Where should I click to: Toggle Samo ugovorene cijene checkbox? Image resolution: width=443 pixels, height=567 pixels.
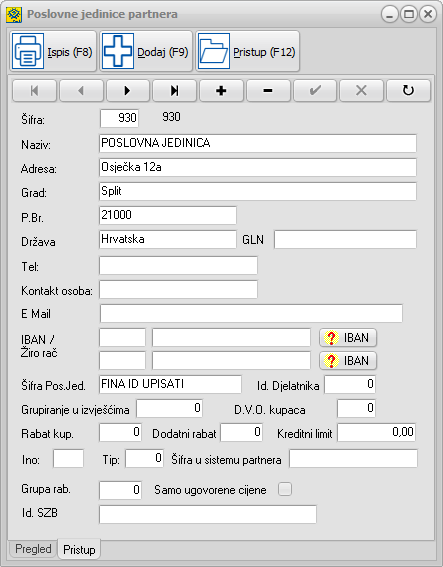pos(285,489)
